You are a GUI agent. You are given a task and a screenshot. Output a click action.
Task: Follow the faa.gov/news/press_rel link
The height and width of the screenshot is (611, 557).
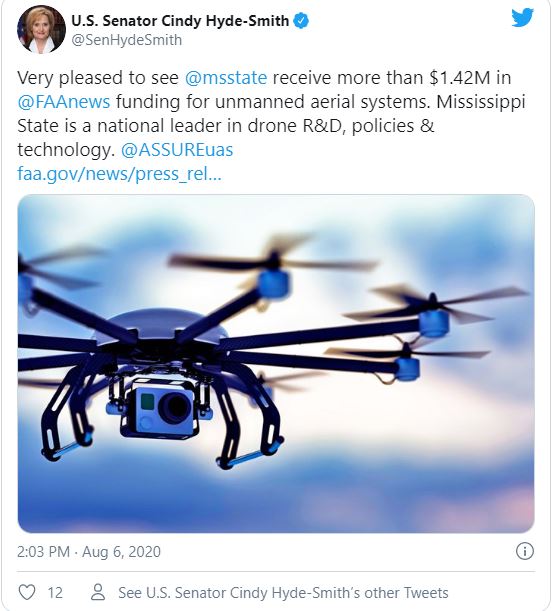119,174
